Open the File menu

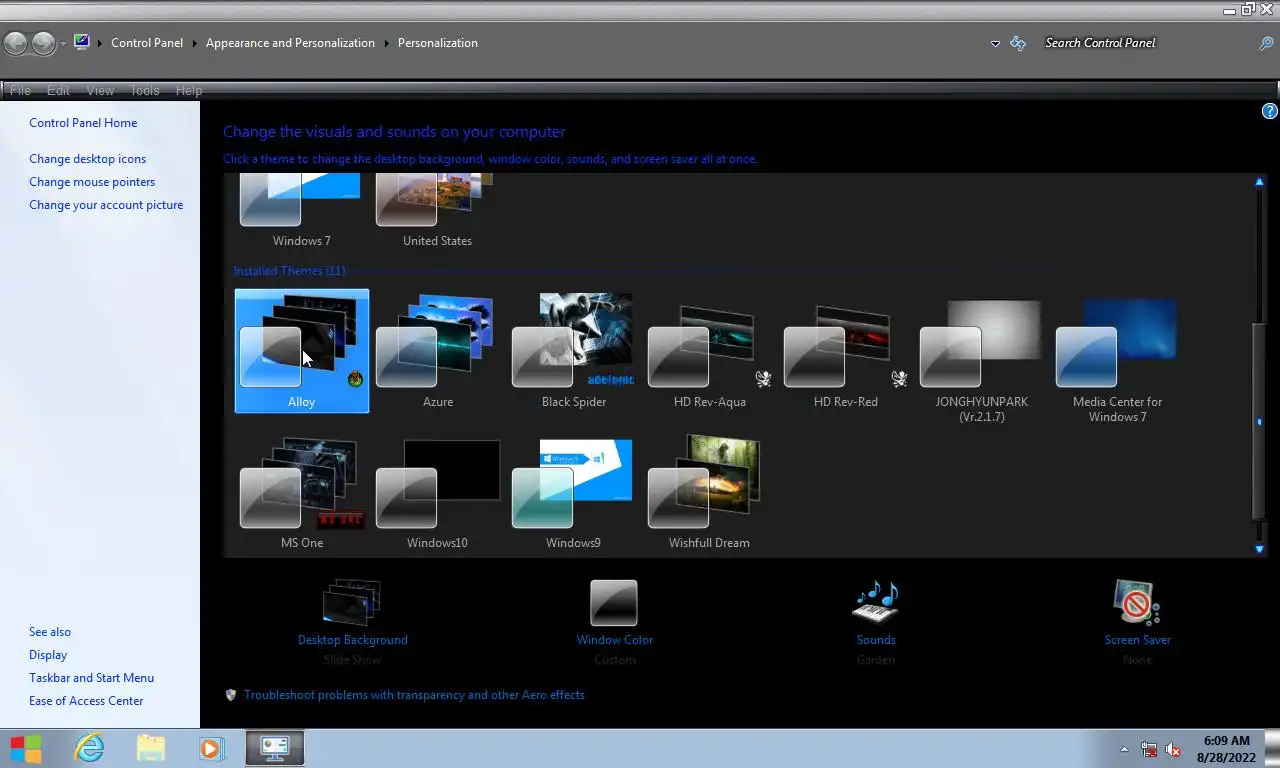click(x=20, y=90)
